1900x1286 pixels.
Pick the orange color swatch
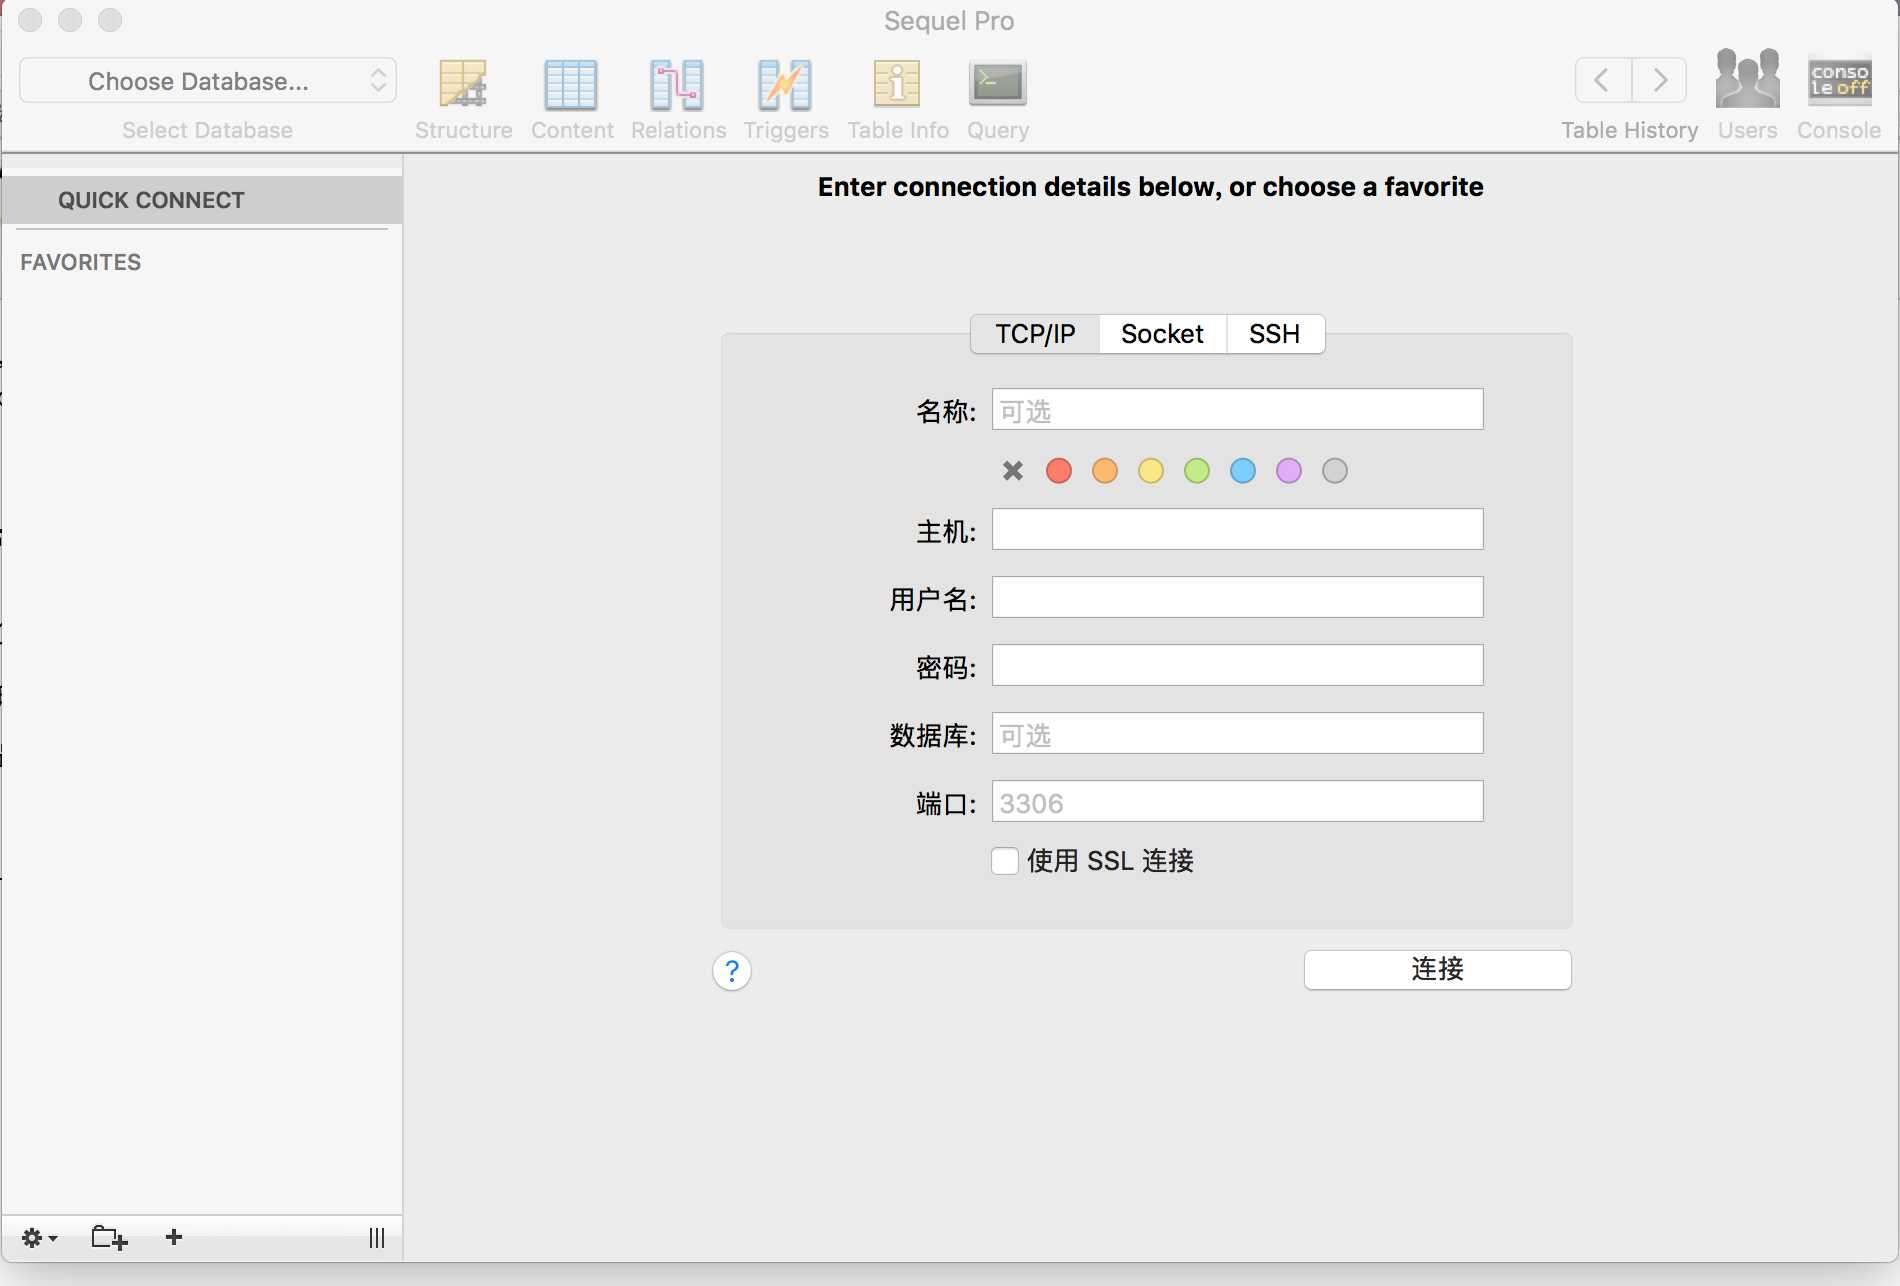[x=1105, y=470]
